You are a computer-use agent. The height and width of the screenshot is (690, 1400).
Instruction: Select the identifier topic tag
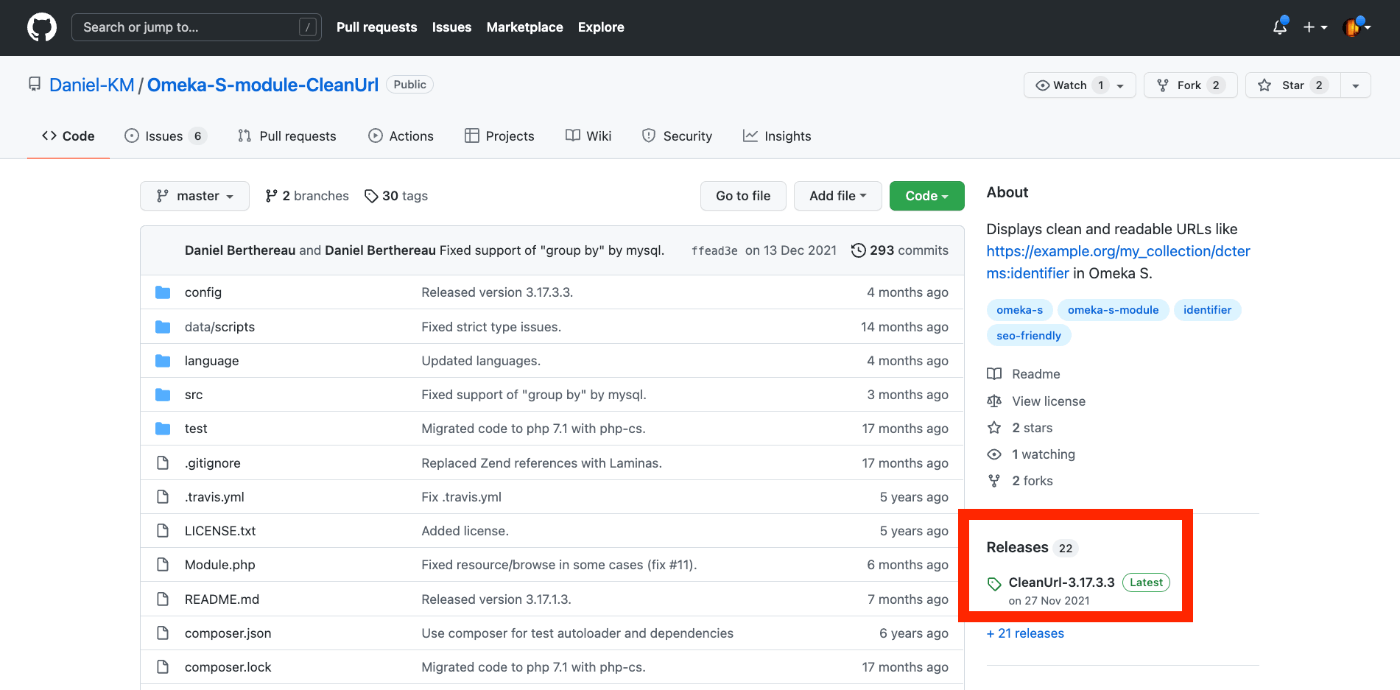1207,310
